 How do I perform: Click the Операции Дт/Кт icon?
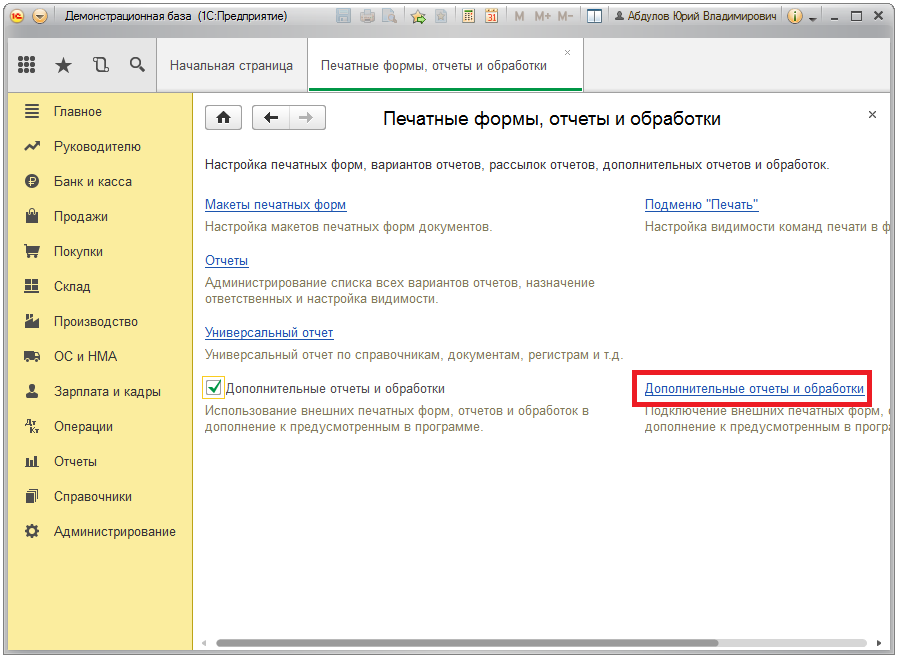[x=32, y=426]
